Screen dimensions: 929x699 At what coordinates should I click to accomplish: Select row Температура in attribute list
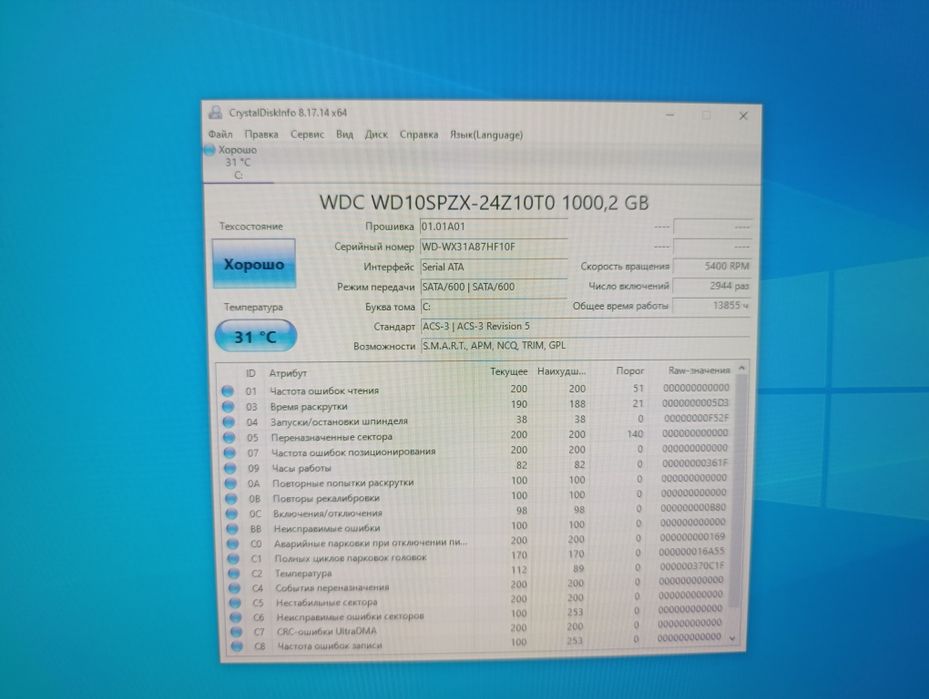[x=477, y=571]
